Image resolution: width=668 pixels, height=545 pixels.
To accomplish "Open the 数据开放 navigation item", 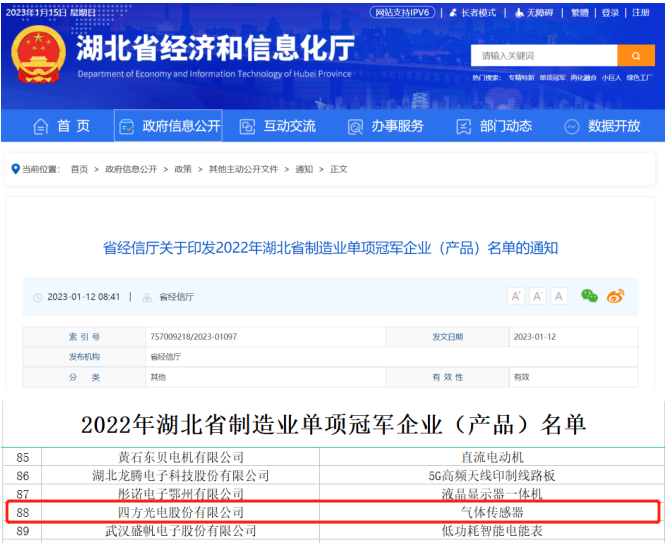I will tap(602, 126).
